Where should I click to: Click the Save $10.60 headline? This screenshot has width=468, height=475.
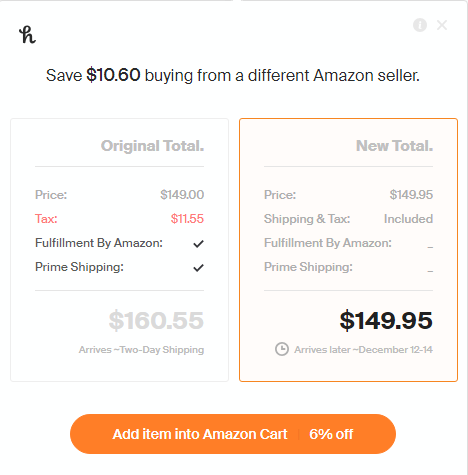coord(233,75)
